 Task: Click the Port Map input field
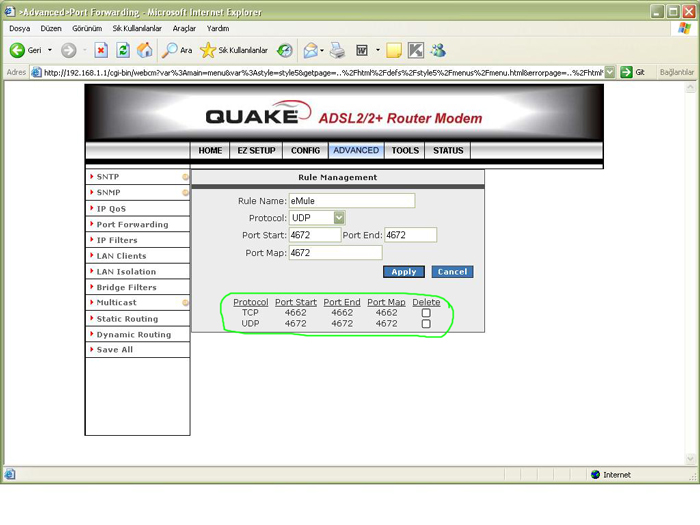(x=335, y=253)
